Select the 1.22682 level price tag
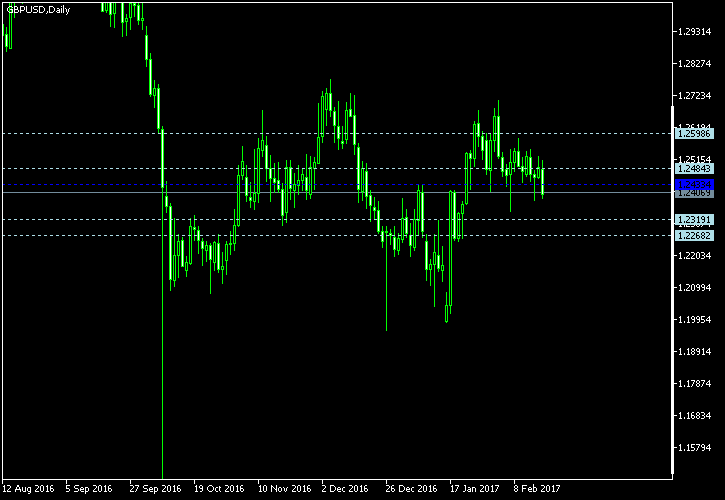The width and height of the screenshot is (725, 500). click(x=694, y=236)
